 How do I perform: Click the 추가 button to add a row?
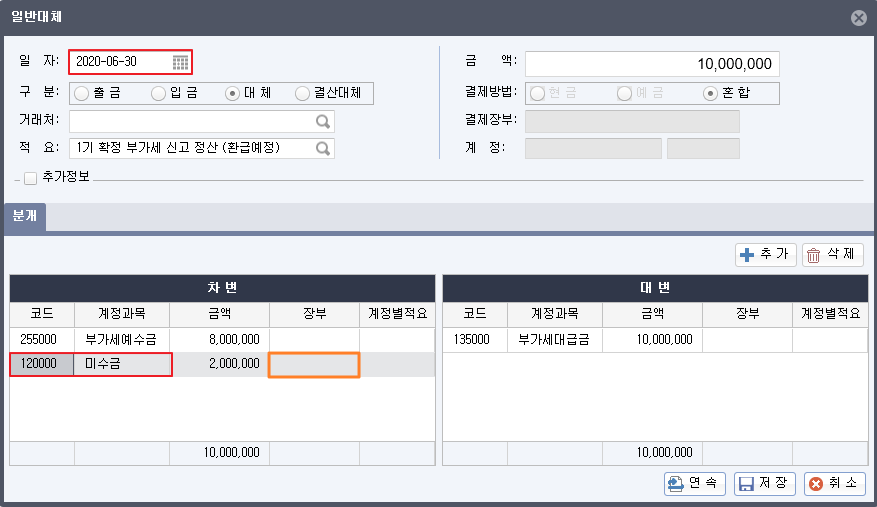765,255
